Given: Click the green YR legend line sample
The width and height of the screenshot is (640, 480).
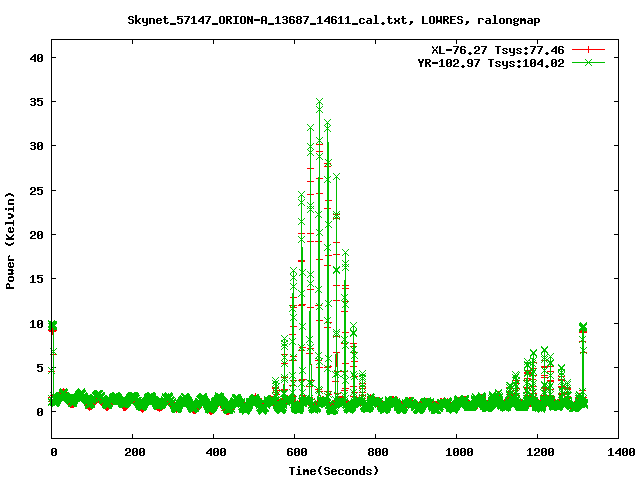Looking at the screenshot, I should [x=588, y=62].
